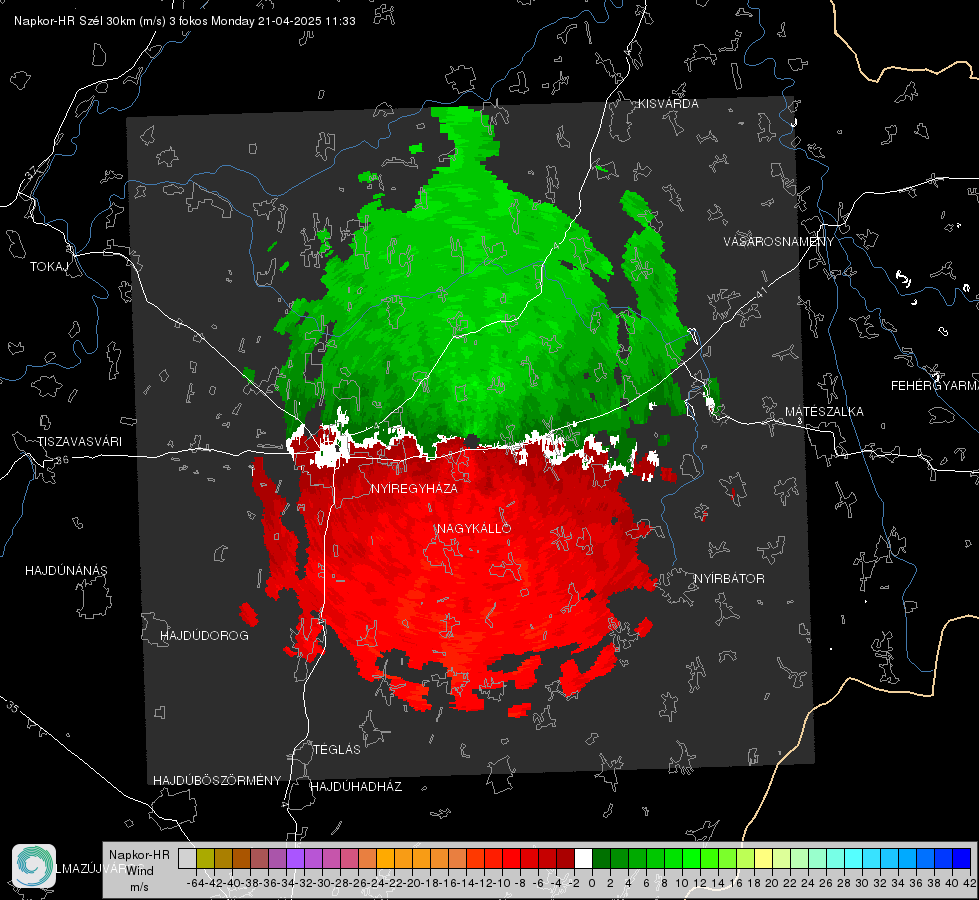Pick the red swatch between -10 and -8

511,858
